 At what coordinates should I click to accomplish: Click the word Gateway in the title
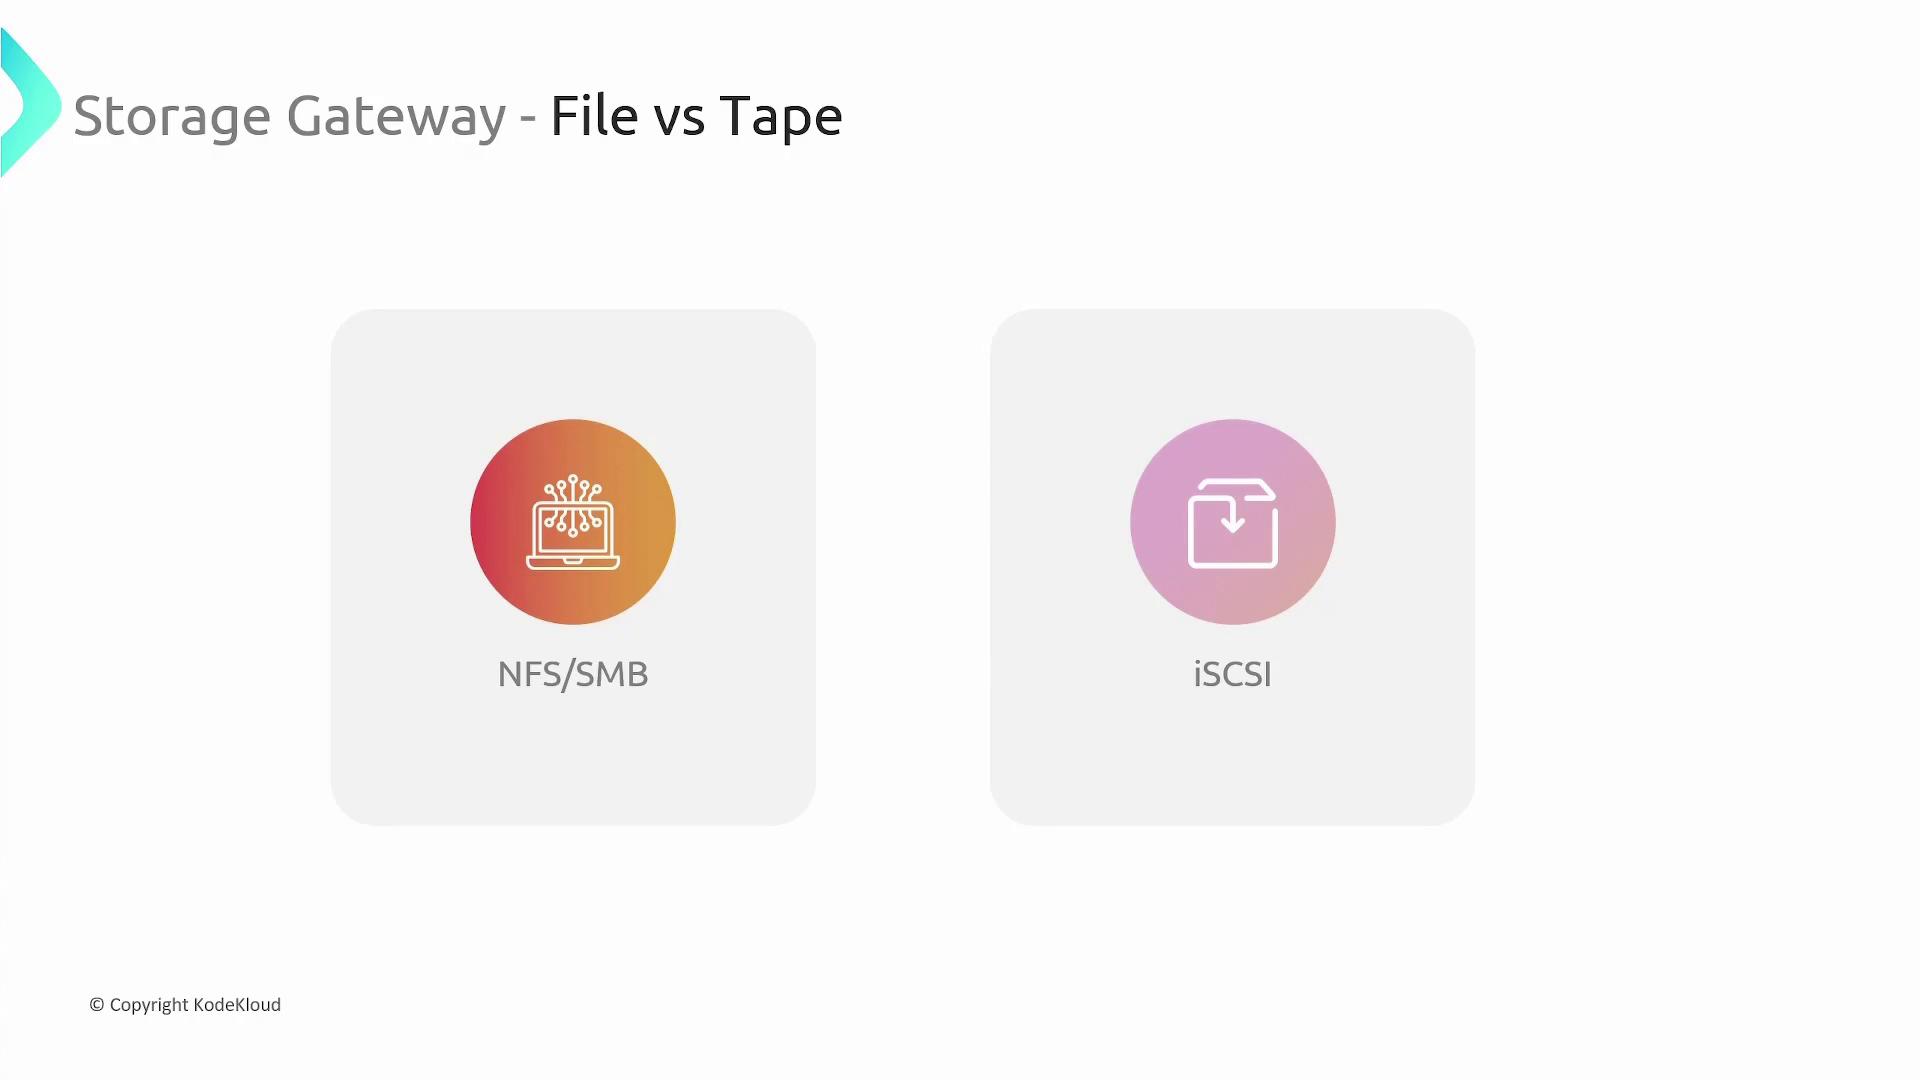[396, 117]
